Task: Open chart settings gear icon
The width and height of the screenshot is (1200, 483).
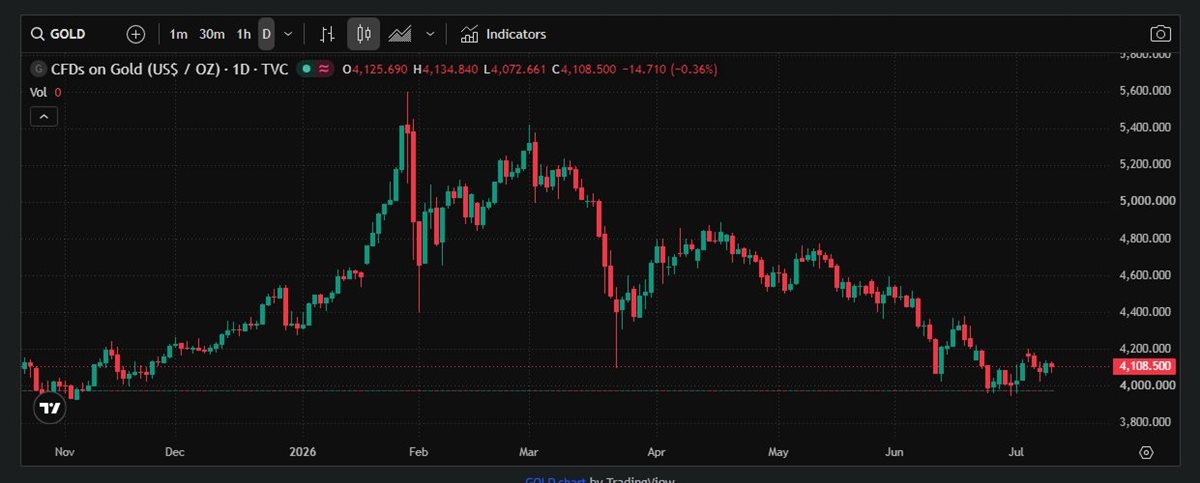Action: pos(1147,452)
